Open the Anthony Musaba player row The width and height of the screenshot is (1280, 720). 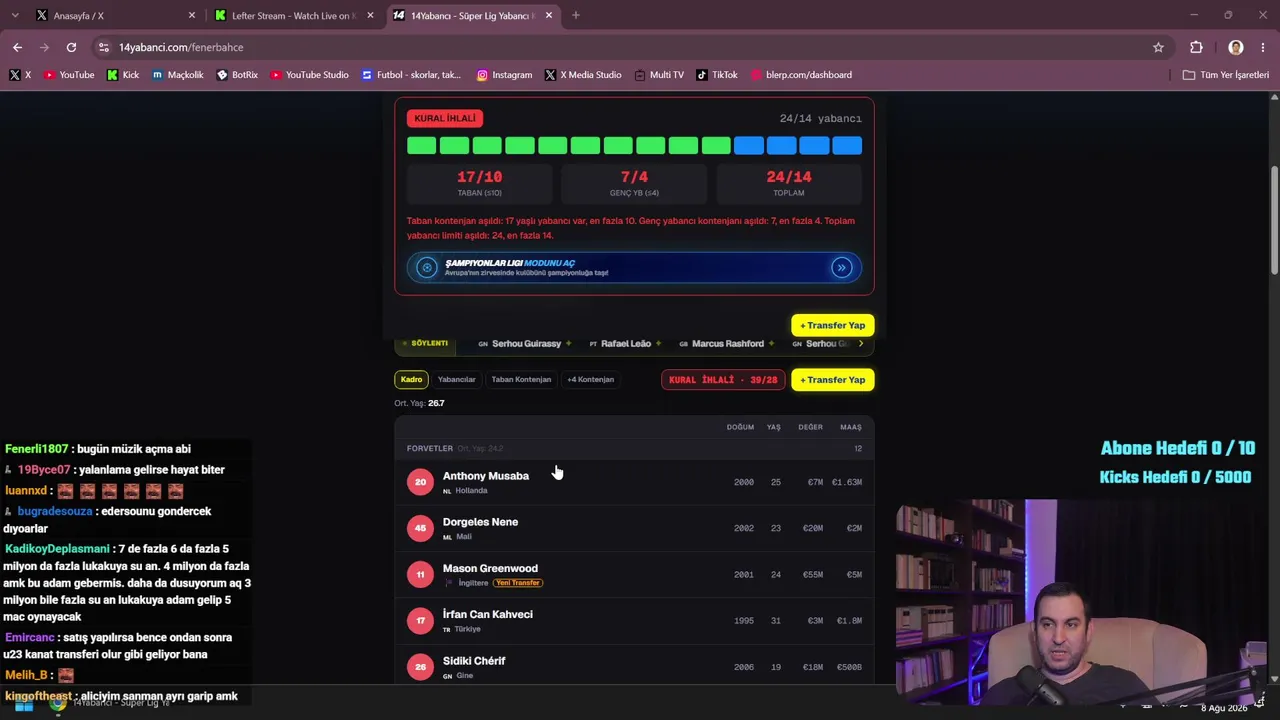coord(634,482)
